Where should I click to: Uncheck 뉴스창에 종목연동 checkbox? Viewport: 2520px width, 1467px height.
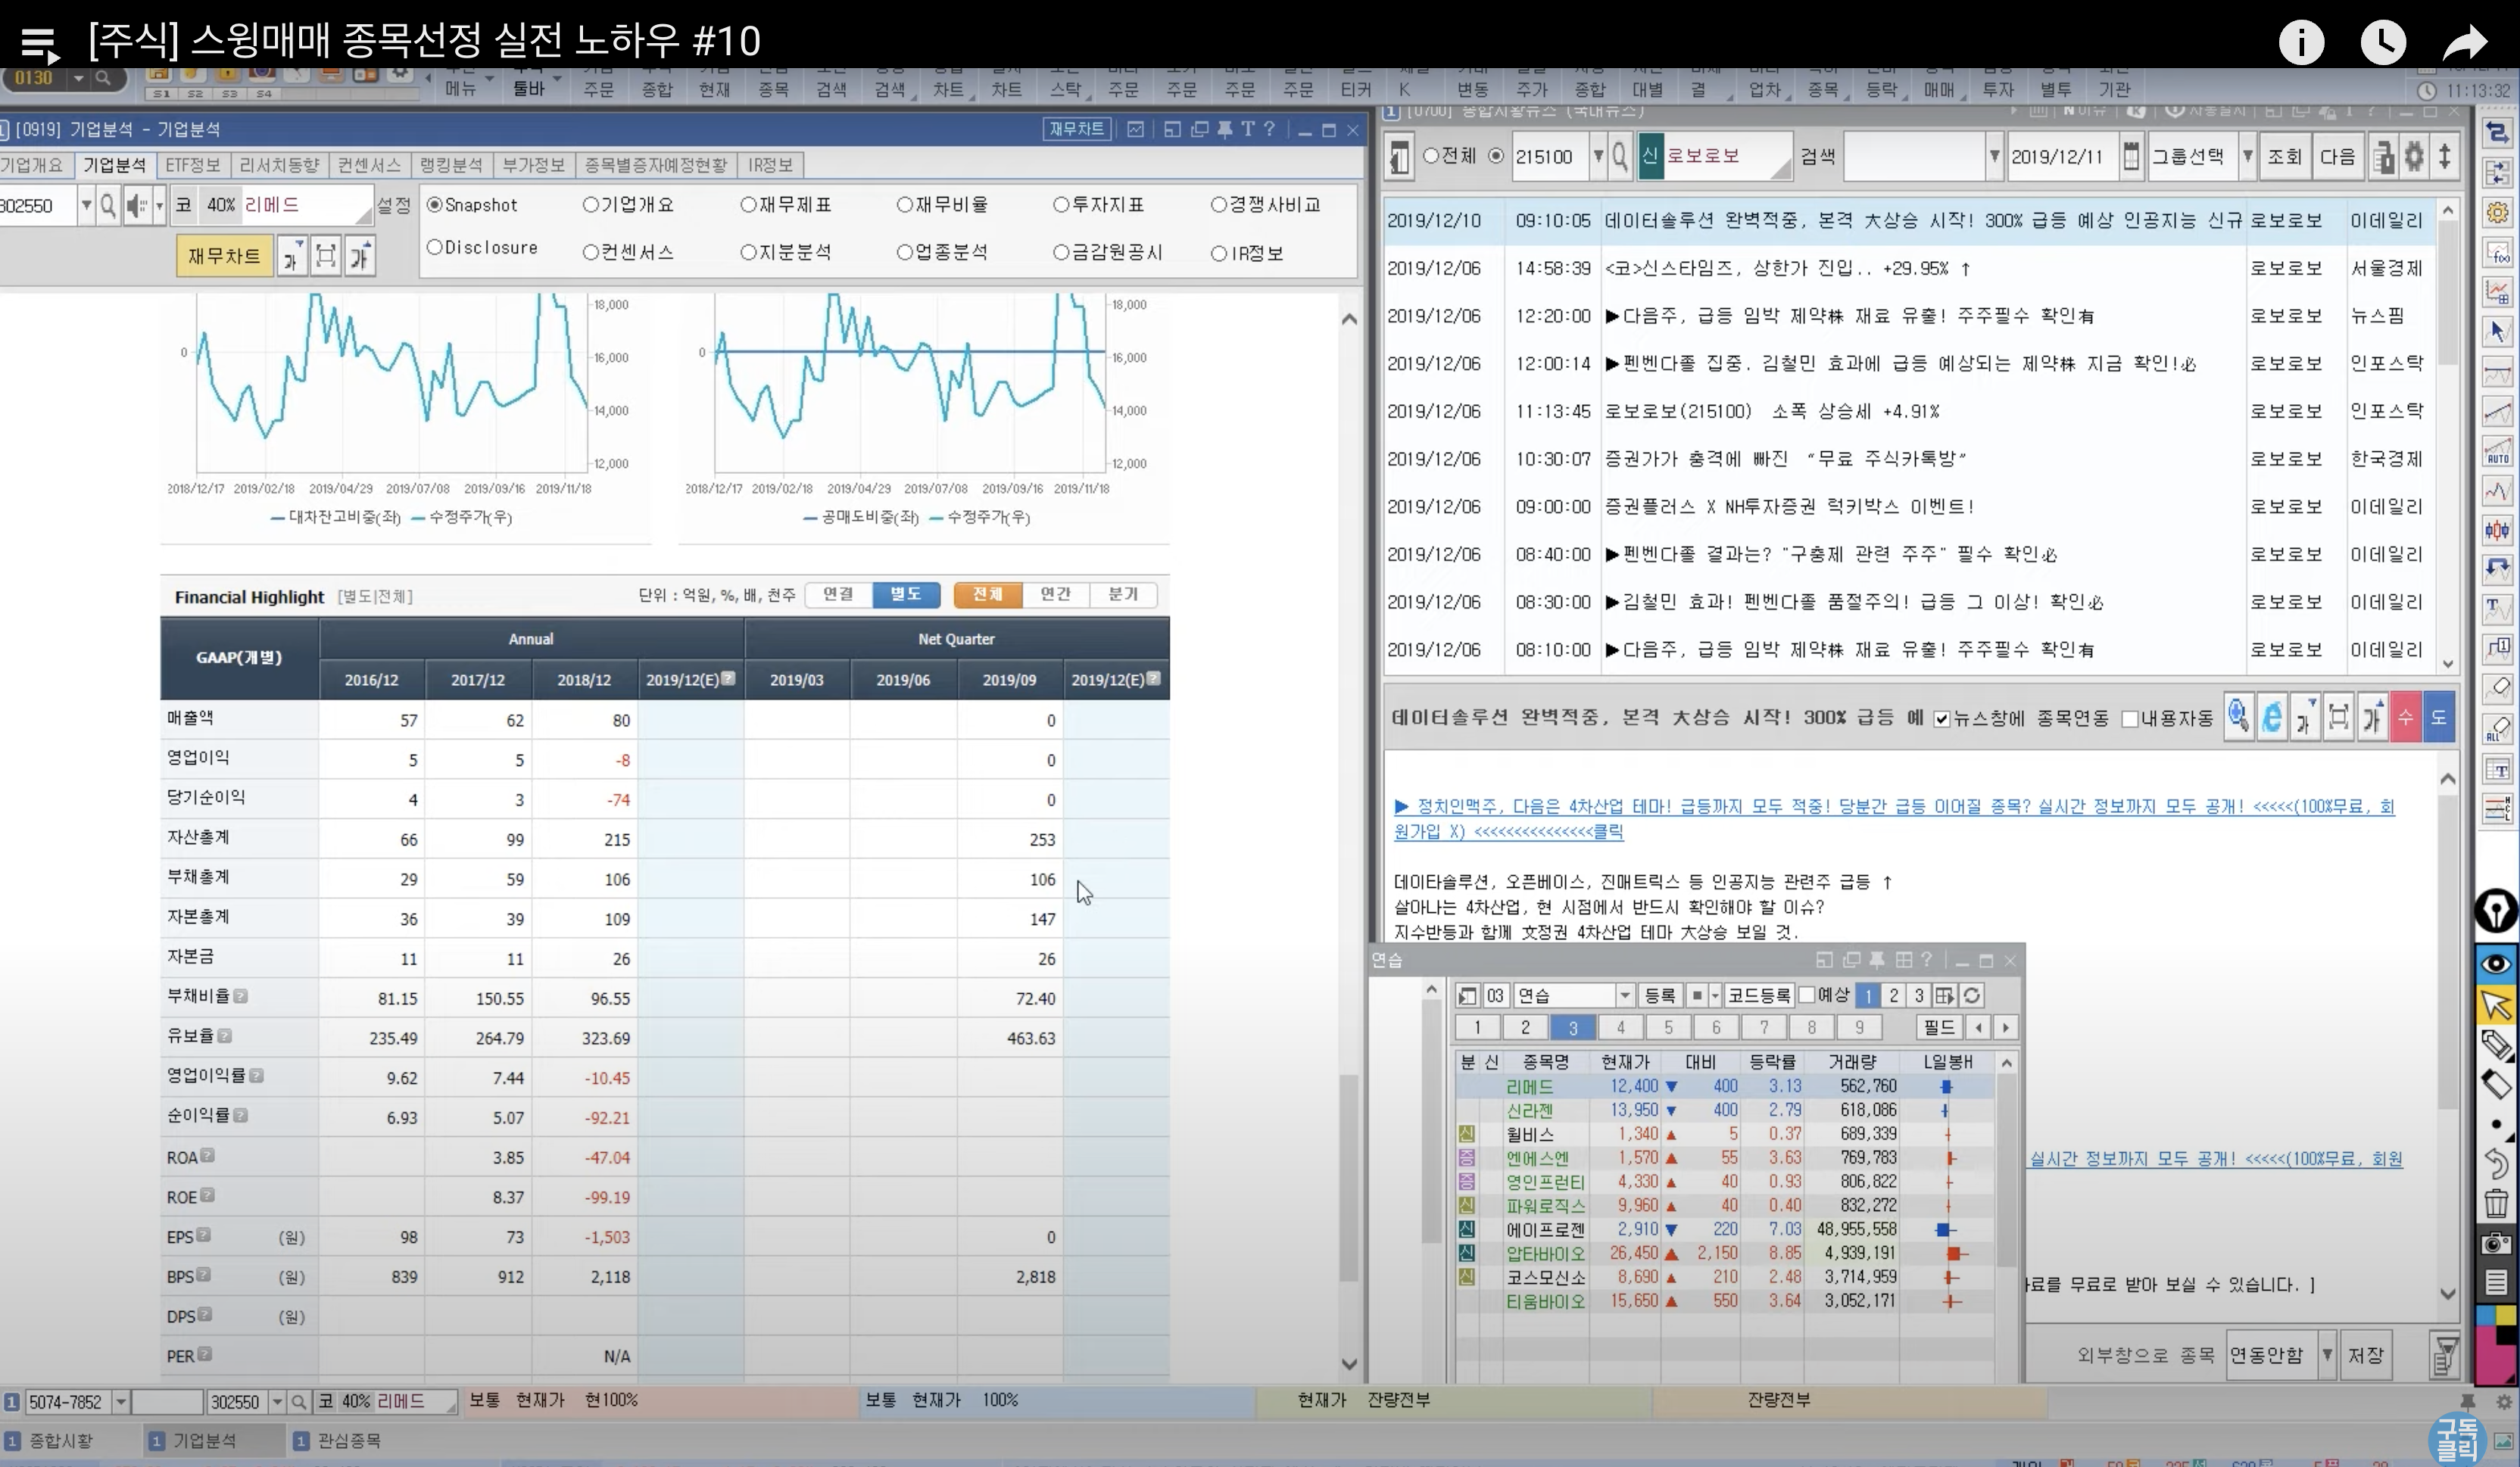coord(1942,719)
